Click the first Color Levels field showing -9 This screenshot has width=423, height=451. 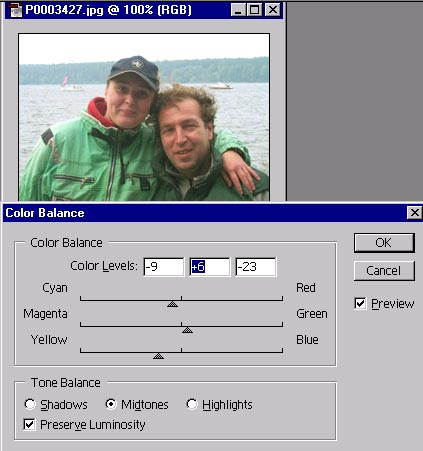point(164,267)
